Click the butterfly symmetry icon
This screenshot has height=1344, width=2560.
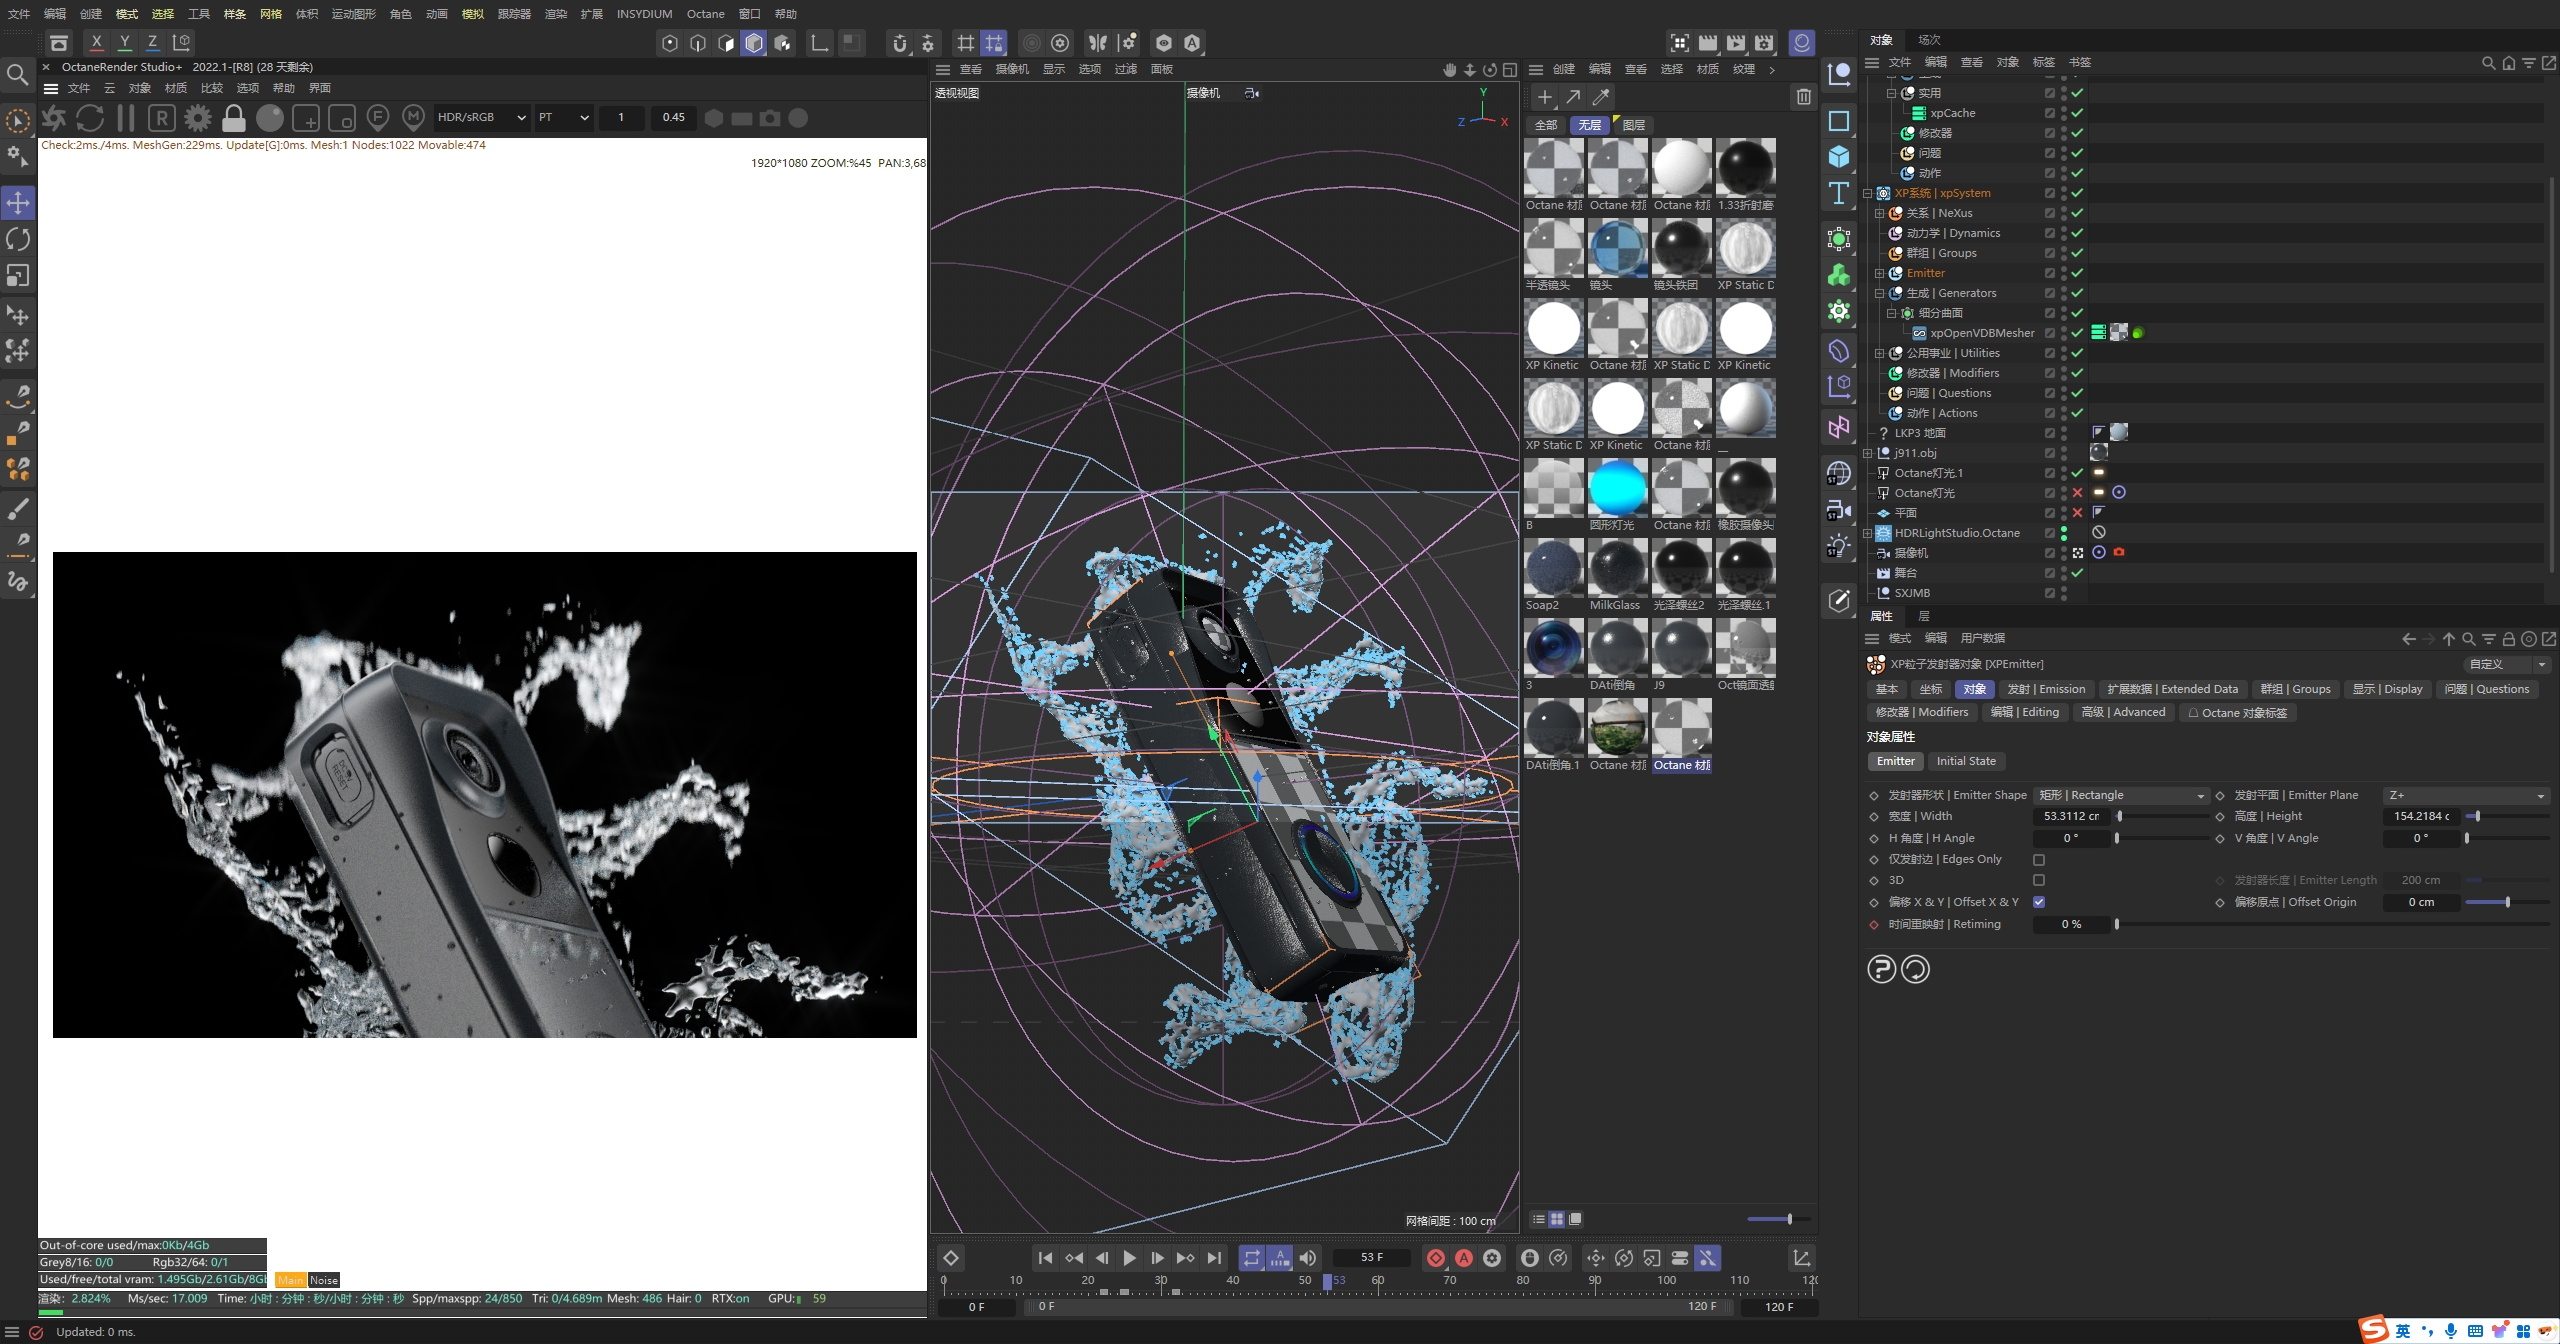pos(1098,43)
